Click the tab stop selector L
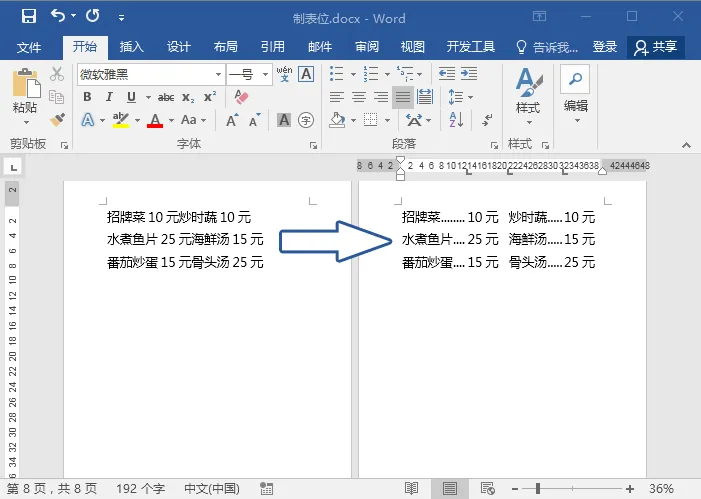Image resolution: width=701 pixels, height=499 pixels. (13, 168)
